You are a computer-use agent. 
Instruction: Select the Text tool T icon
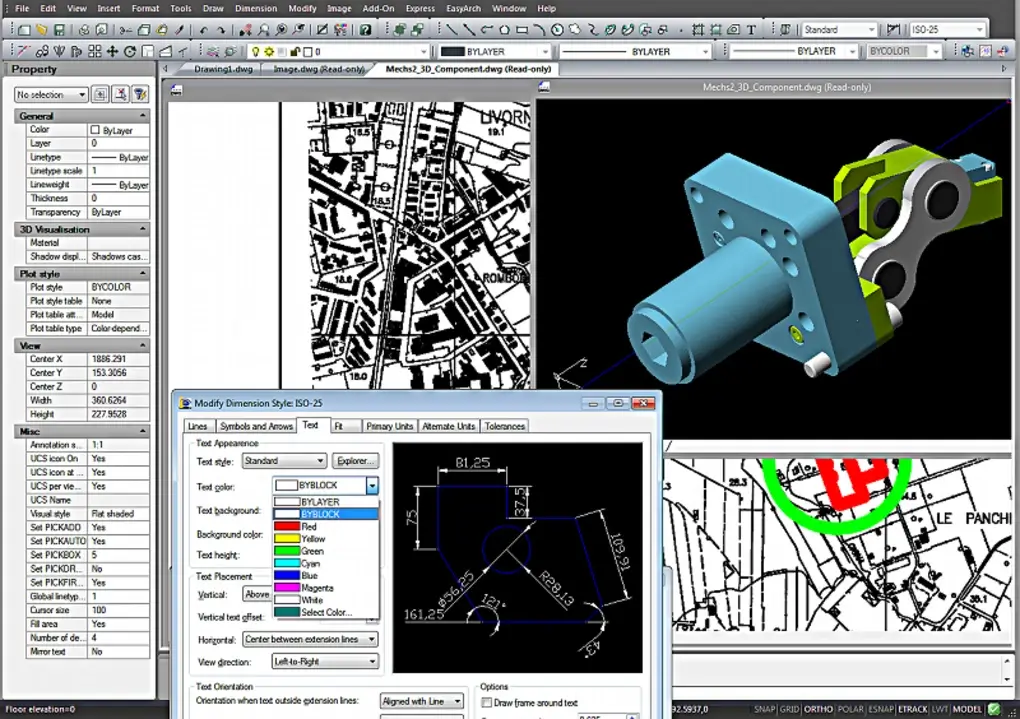point(751,30)
